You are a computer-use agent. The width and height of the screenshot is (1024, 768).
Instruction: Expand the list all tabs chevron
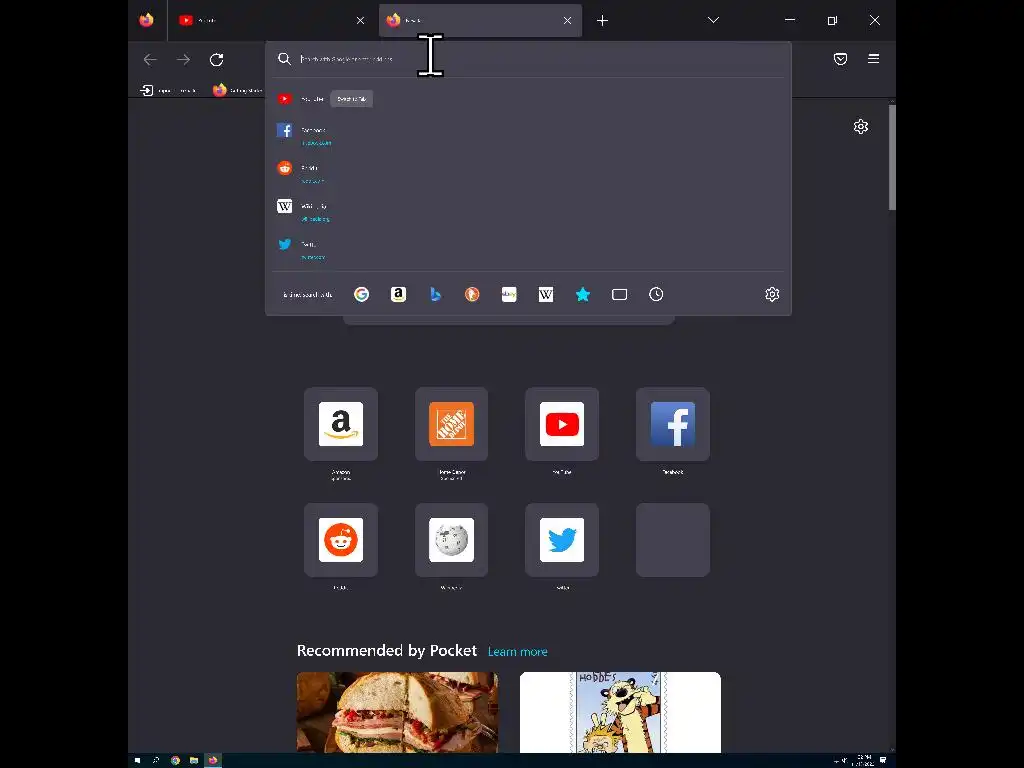[x=713, y=20]
